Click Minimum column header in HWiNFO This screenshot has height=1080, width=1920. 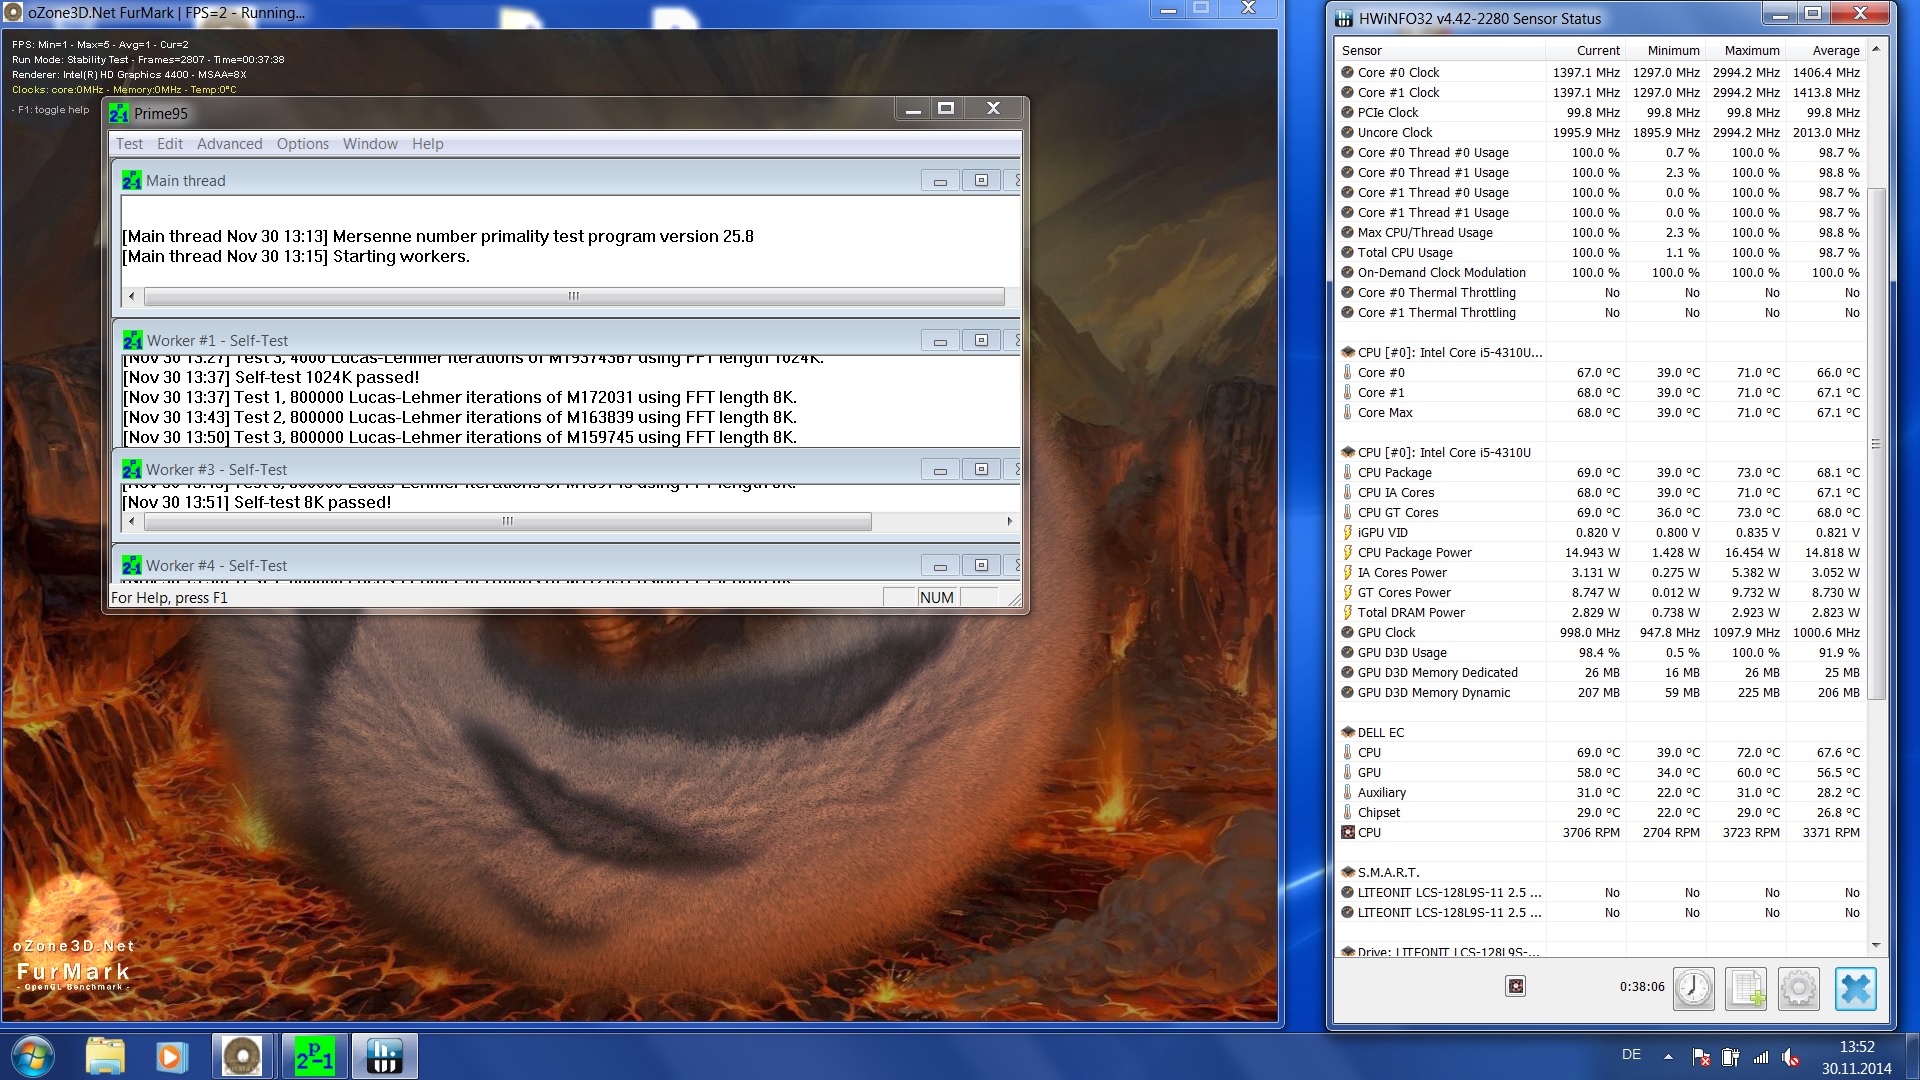[1665, 51]
